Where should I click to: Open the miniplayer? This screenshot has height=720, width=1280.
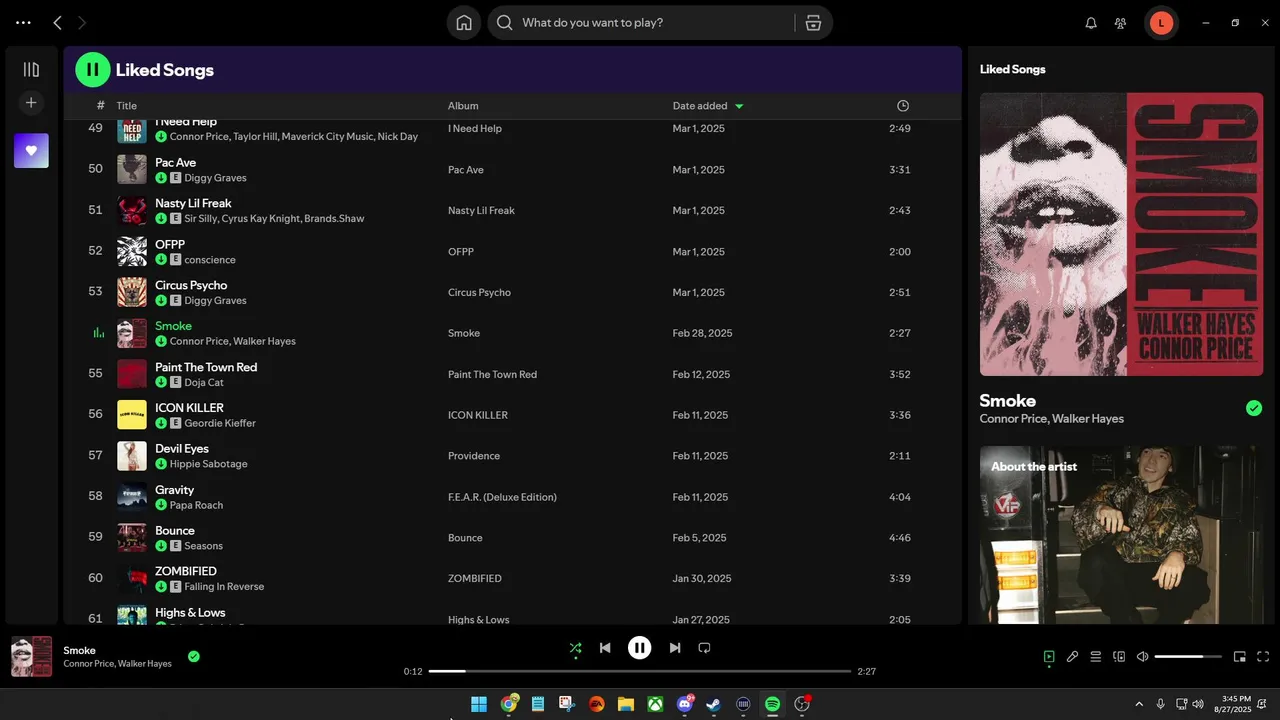click(x=1240, y=657)
